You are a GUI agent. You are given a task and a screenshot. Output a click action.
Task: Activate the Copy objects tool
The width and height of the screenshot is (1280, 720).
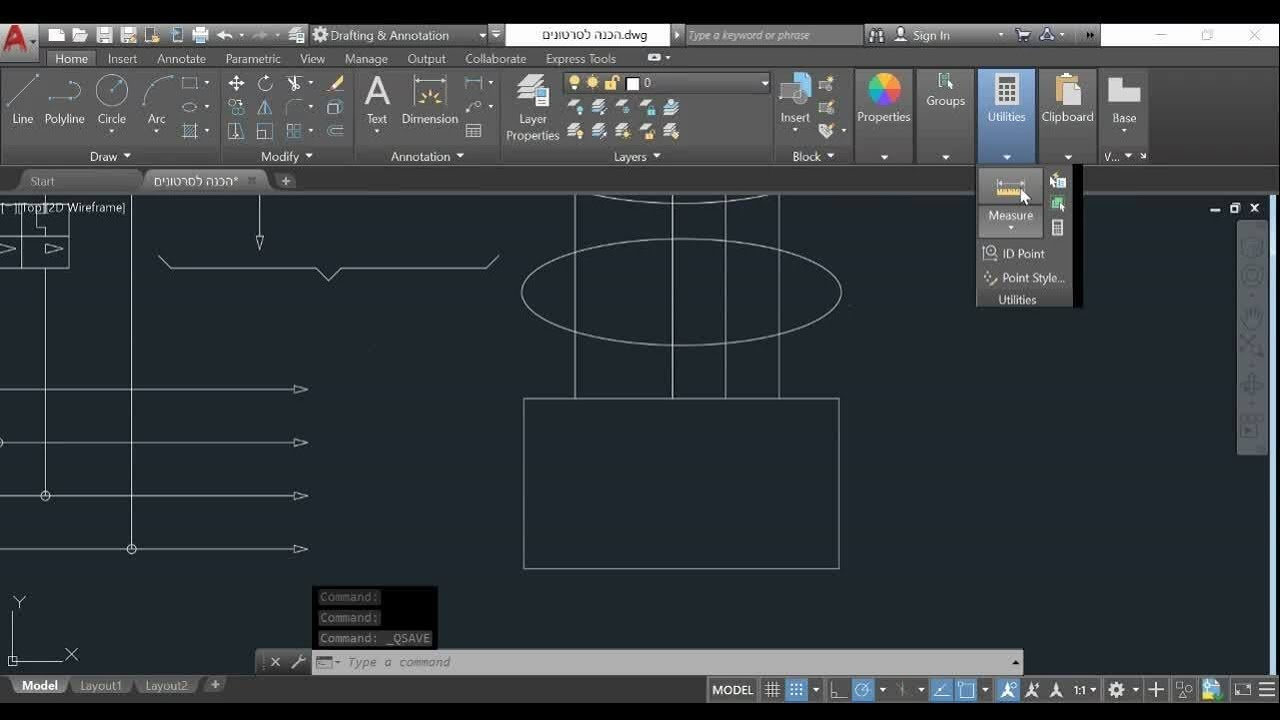(x=236, y=107)
